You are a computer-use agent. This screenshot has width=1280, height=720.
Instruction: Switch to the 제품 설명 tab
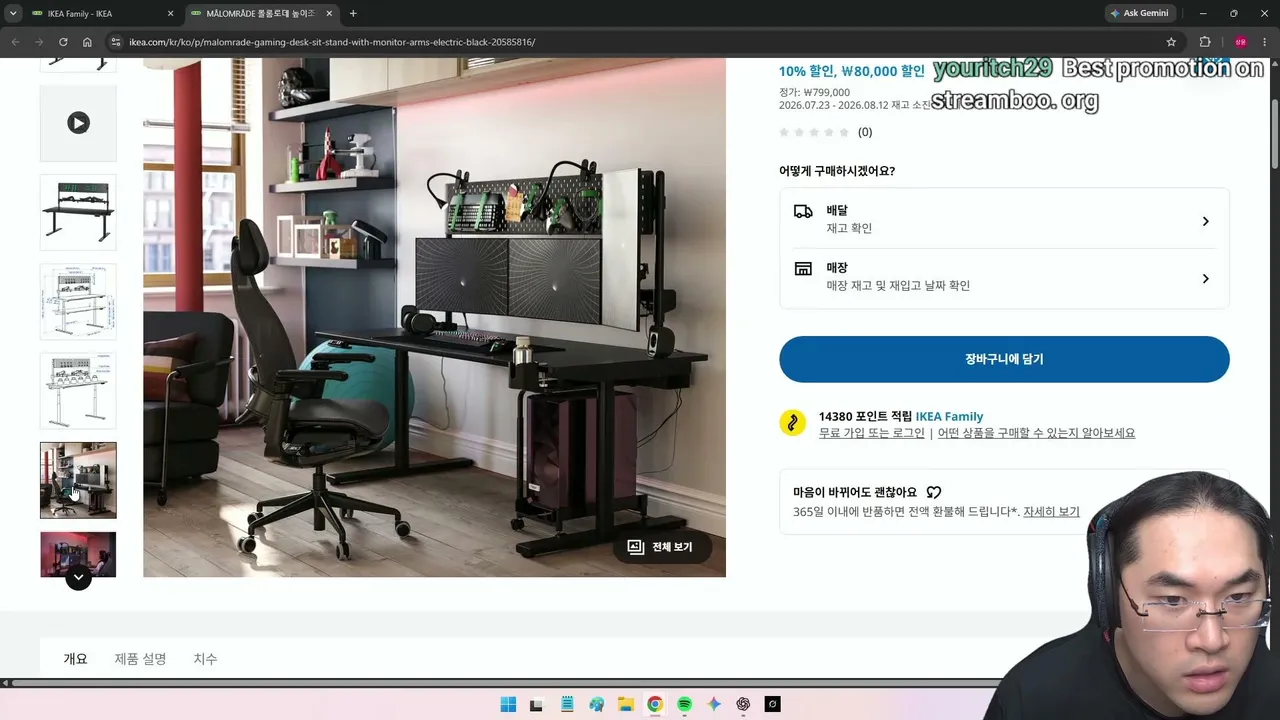140,659
